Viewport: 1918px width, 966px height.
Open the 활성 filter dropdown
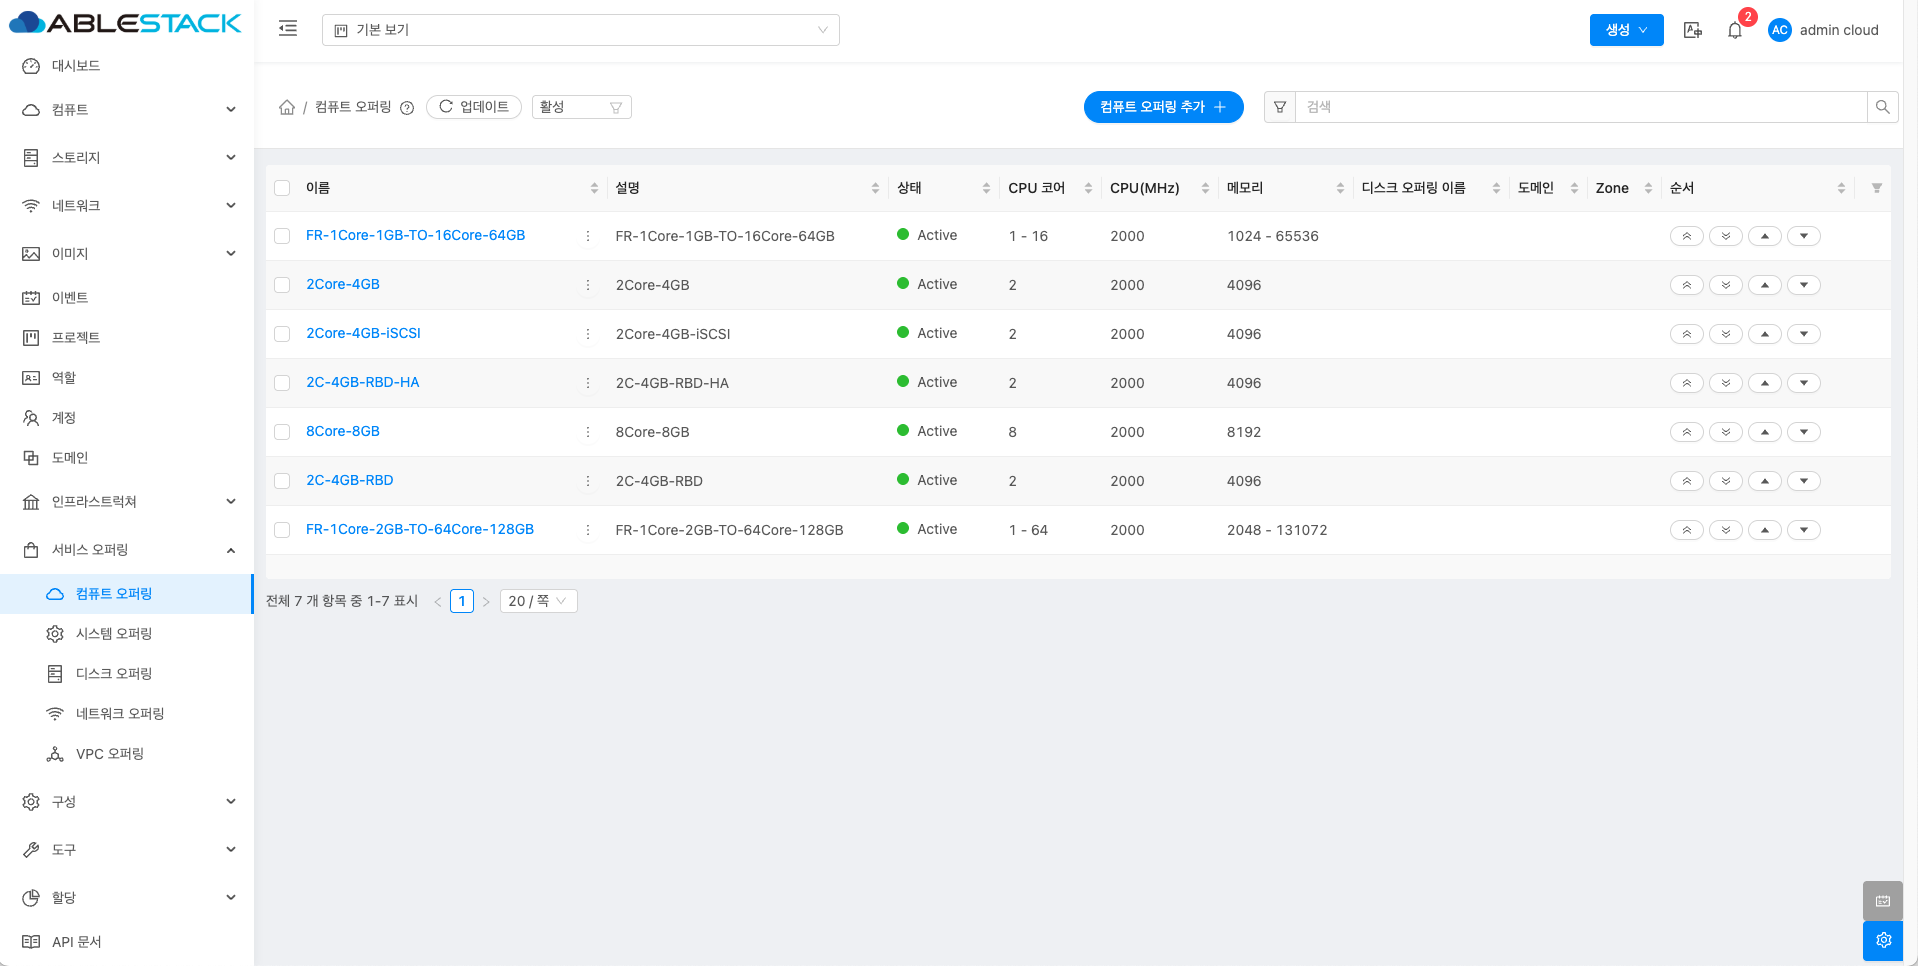(581, 107)
